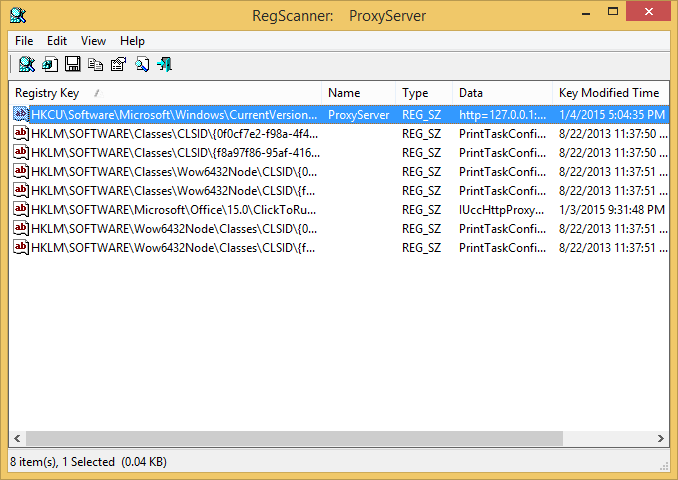Click the IUccHttpProxy... data cell
The width and height of the screenshot is (678, 480).
(502, 210)
